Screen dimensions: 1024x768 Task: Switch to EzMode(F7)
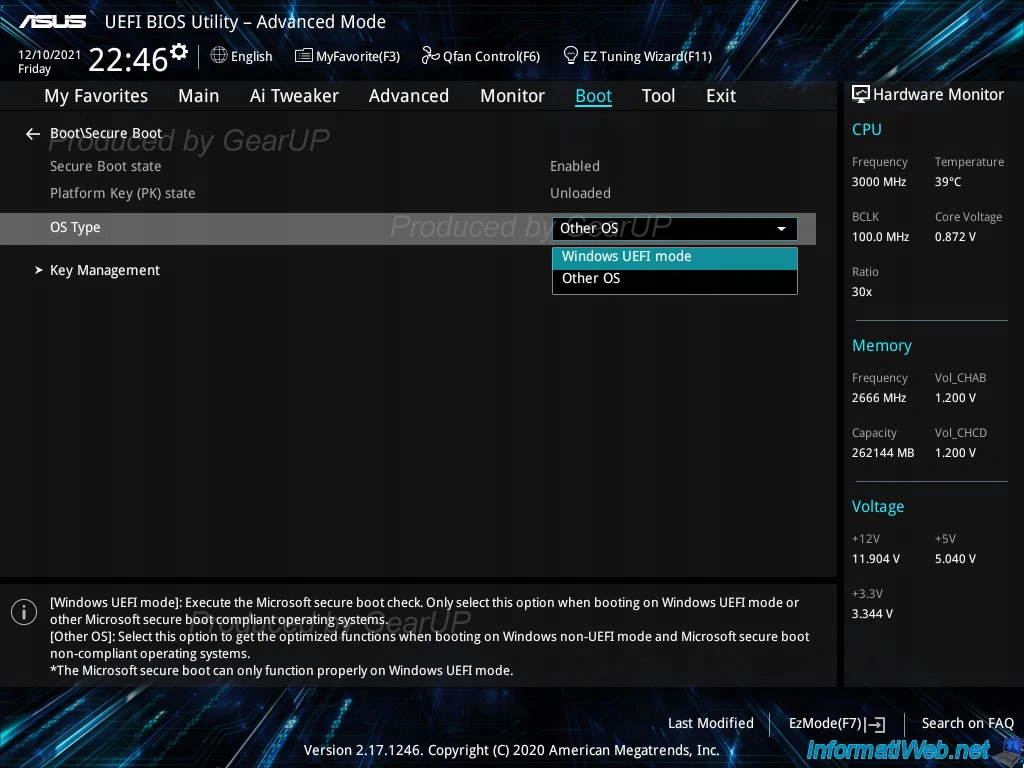click(837, 724)
